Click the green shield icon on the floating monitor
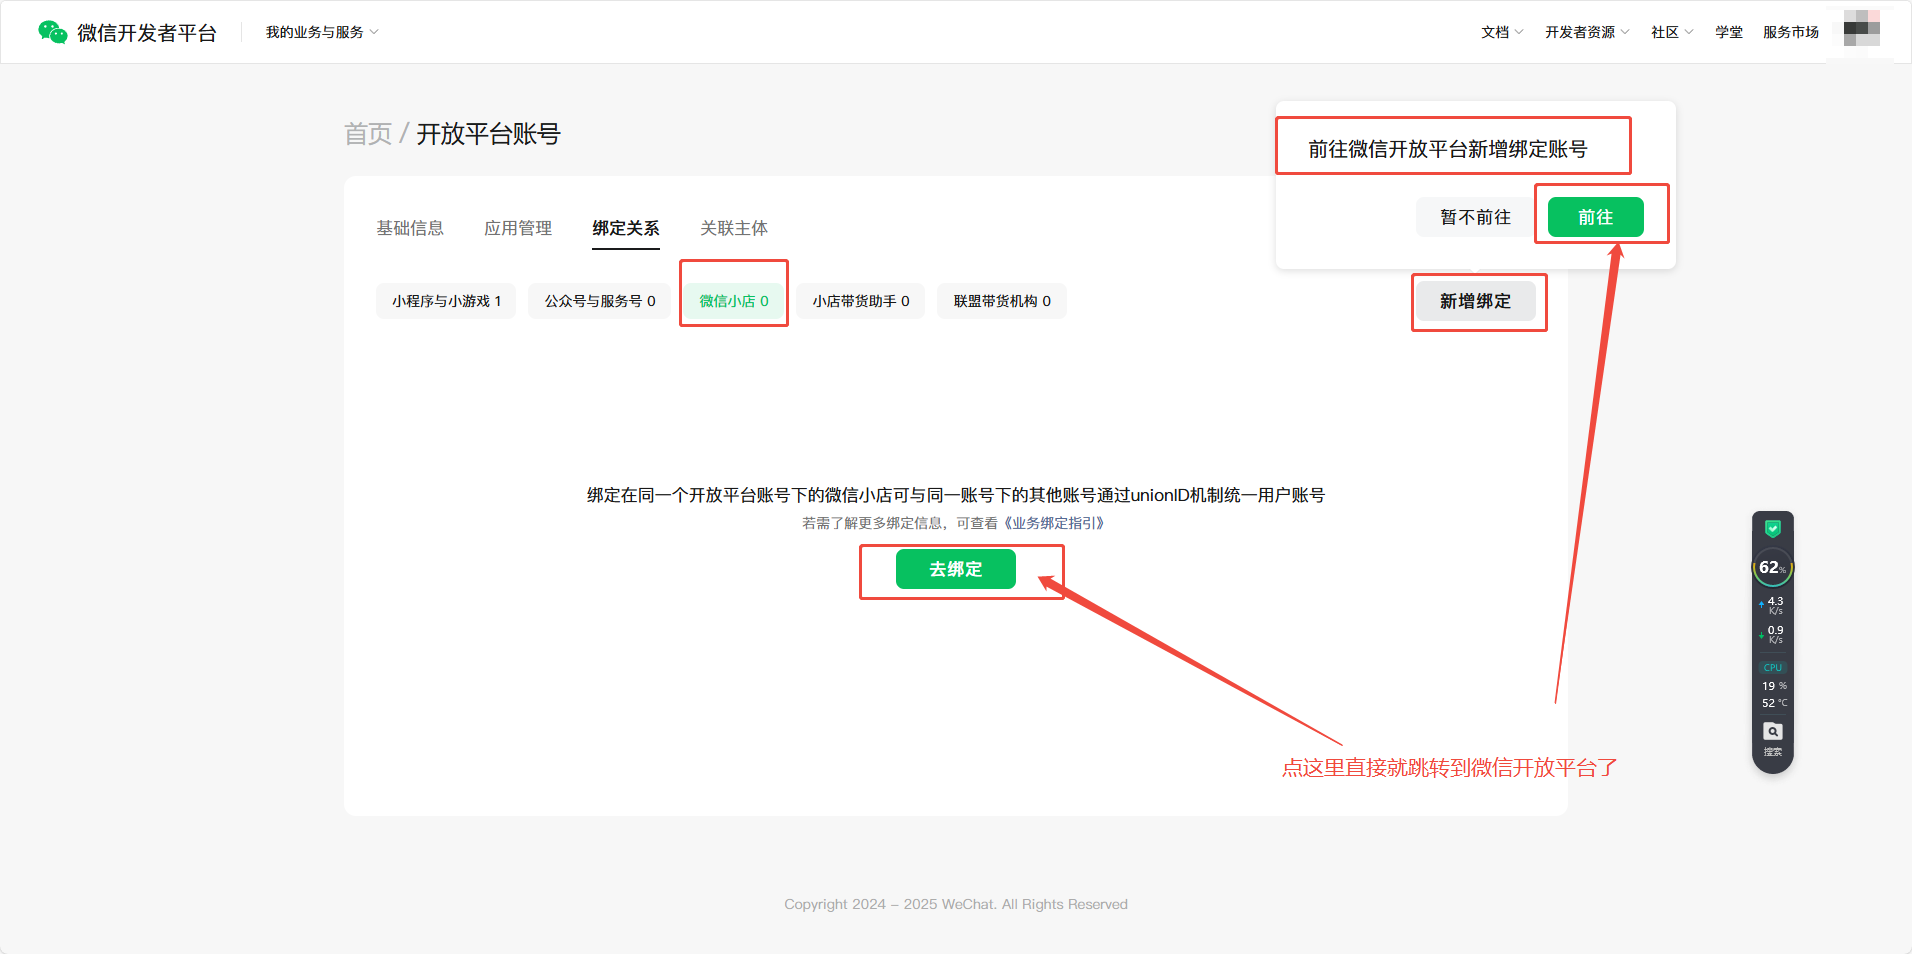 tap(1773, 529)
